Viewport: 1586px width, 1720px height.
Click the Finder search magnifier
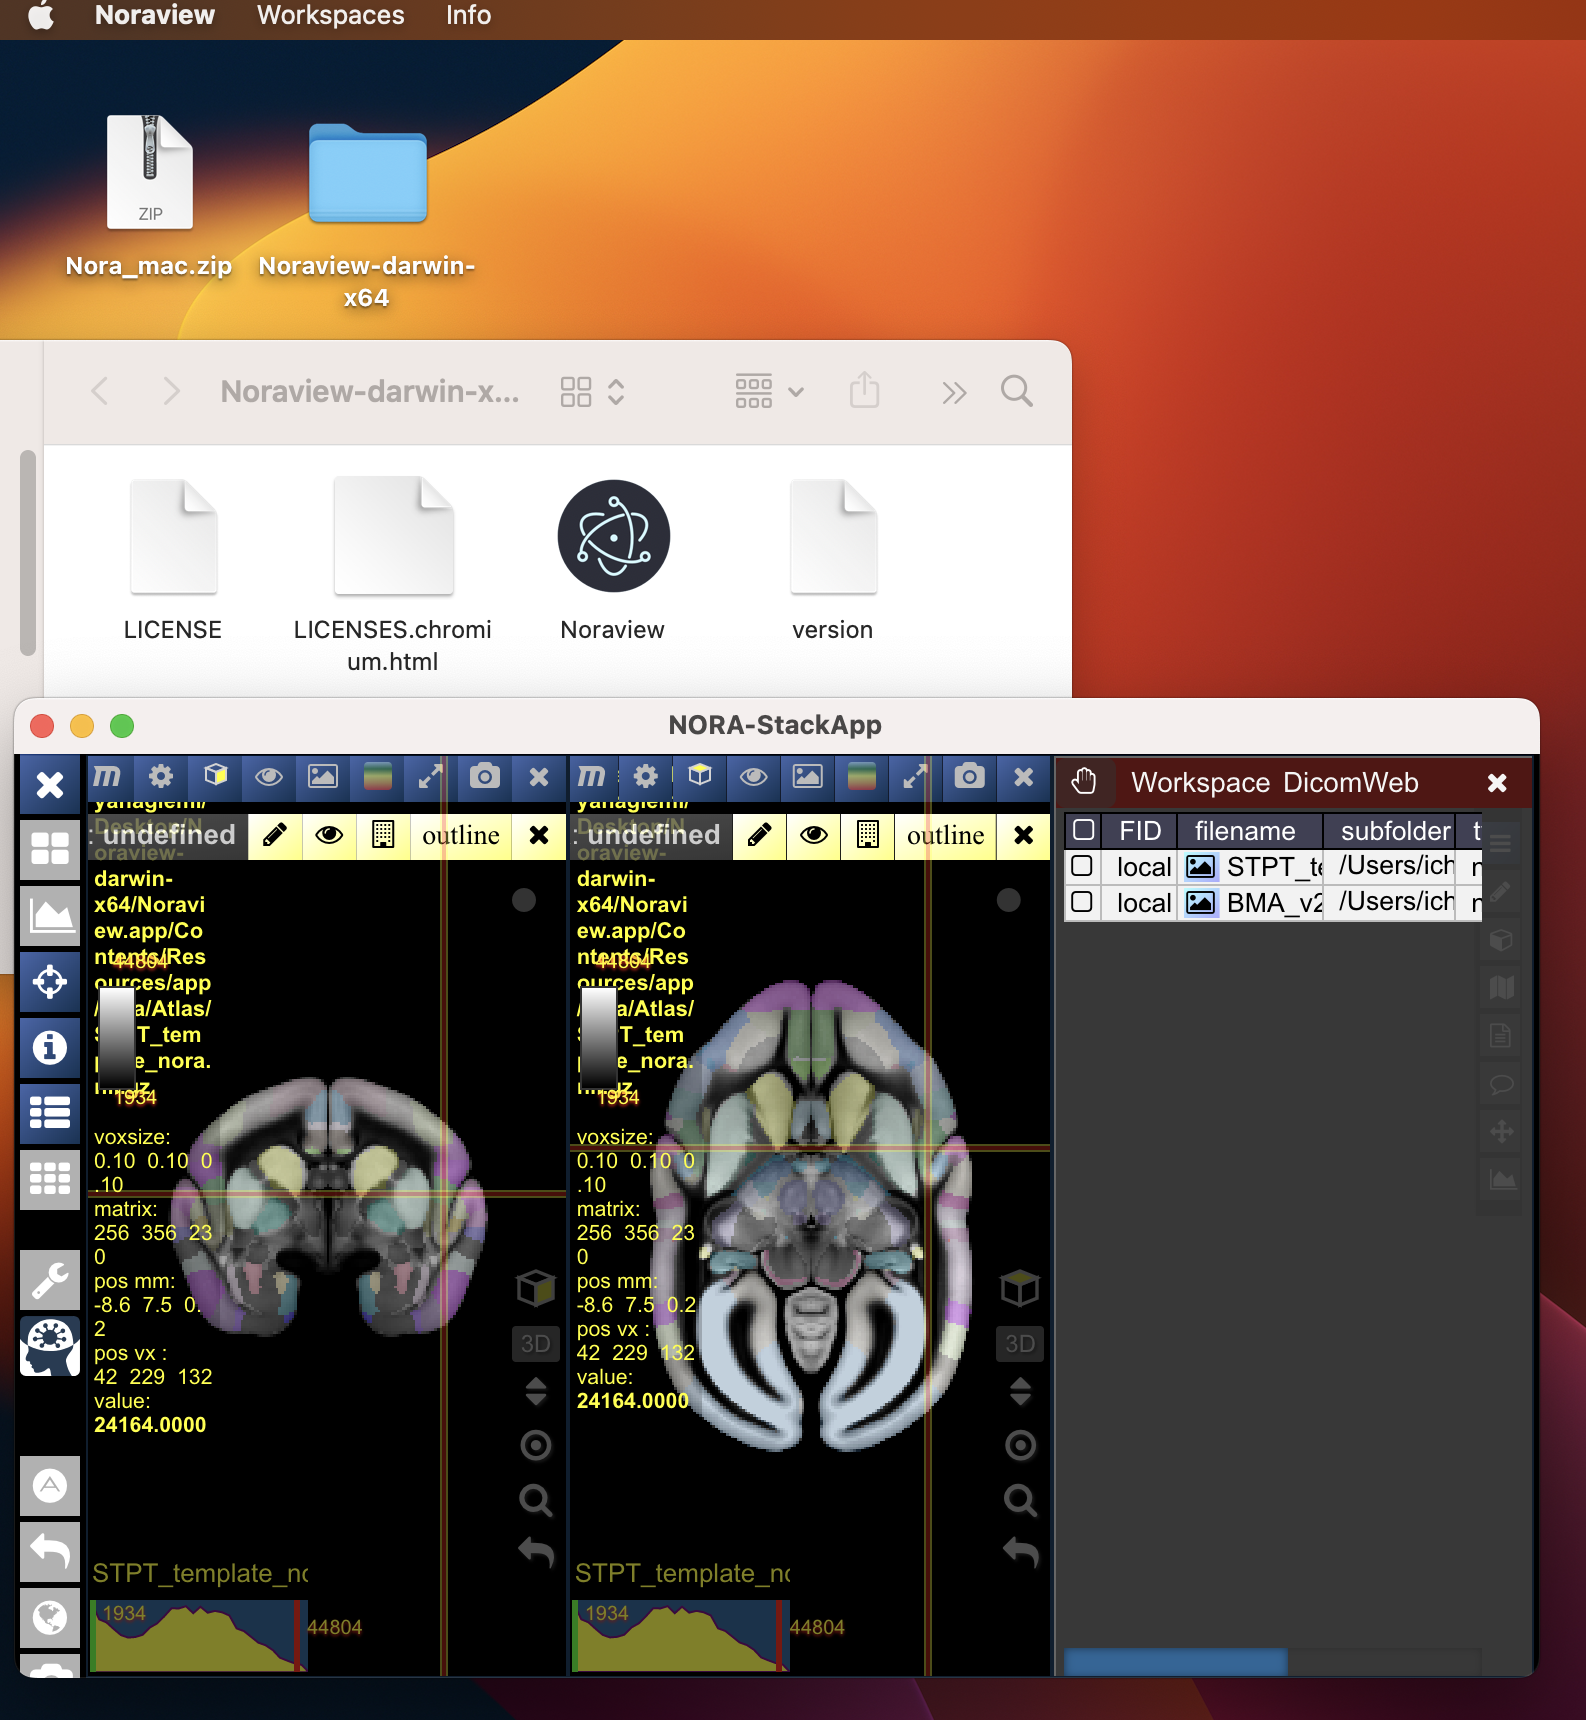(1017, 391)
